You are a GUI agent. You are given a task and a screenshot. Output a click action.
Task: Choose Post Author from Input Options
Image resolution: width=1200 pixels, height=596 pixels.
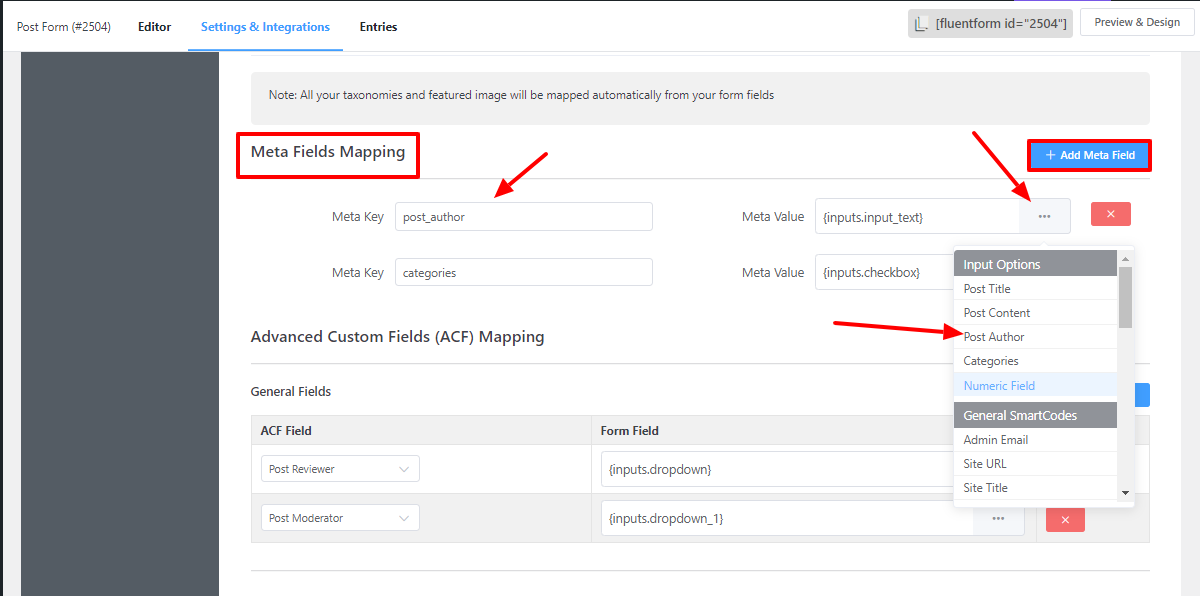(x=994, y=337)
